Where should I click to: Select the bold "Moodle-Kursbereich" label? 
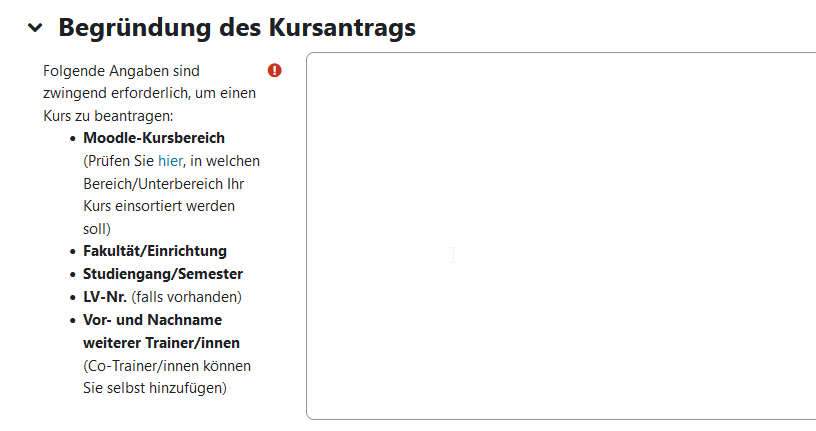[154, 138]
